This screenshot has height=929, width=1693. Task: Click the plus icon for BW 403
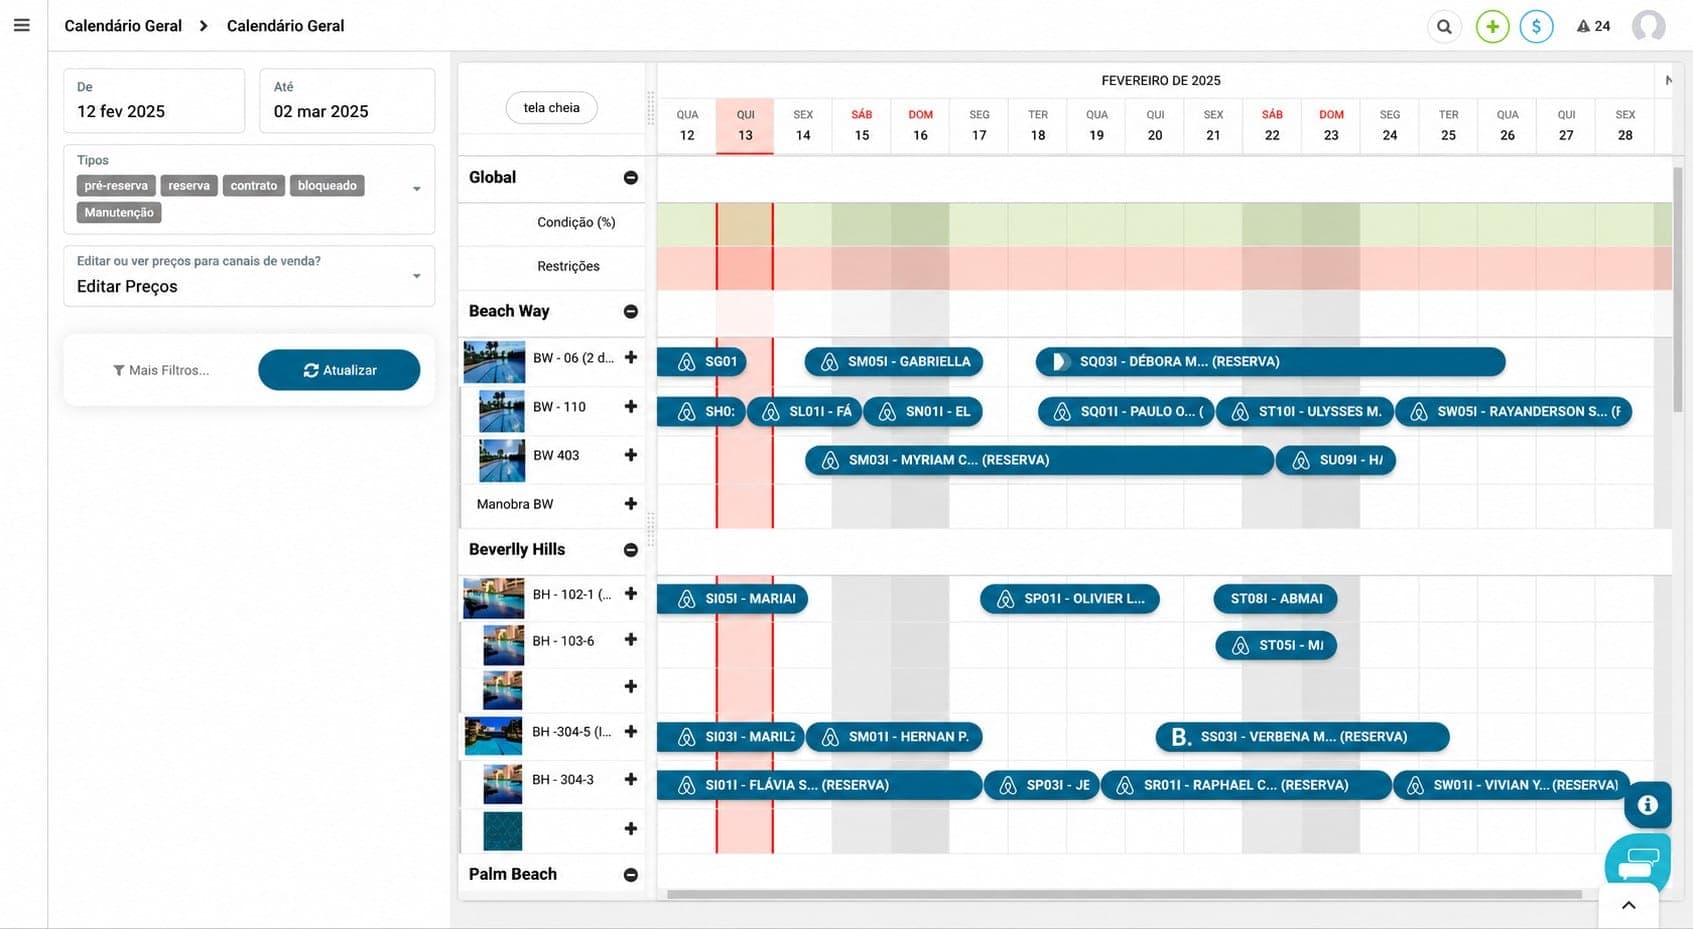pos(631,454)
